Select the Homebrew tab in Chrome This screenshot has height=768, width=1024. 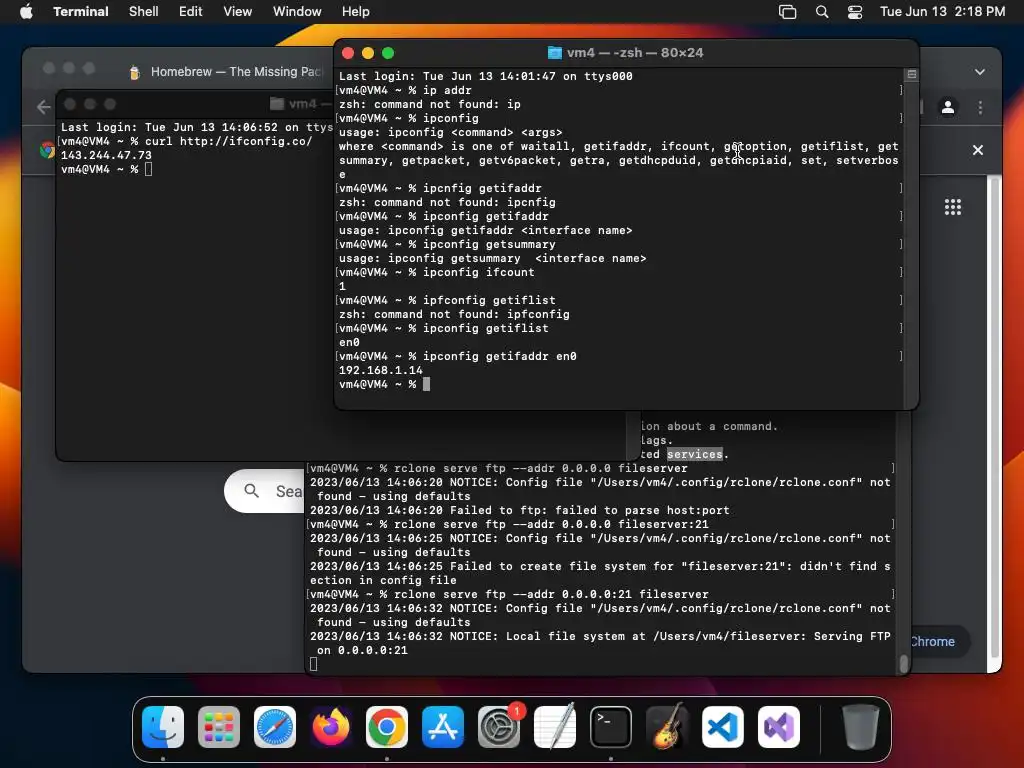coord(225,72)
